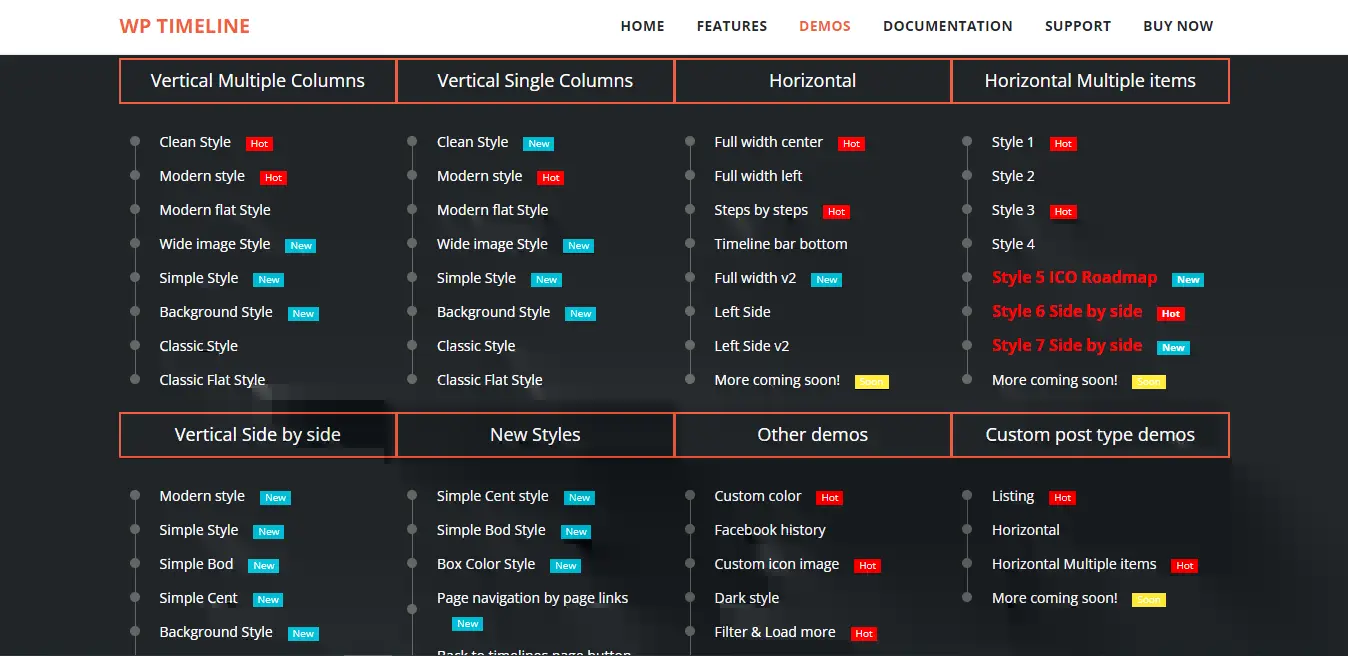Click the New badge next to Box Color Style
Image resolution: width=1348 pixels, height=656 pixels.
tap(566, 566)
